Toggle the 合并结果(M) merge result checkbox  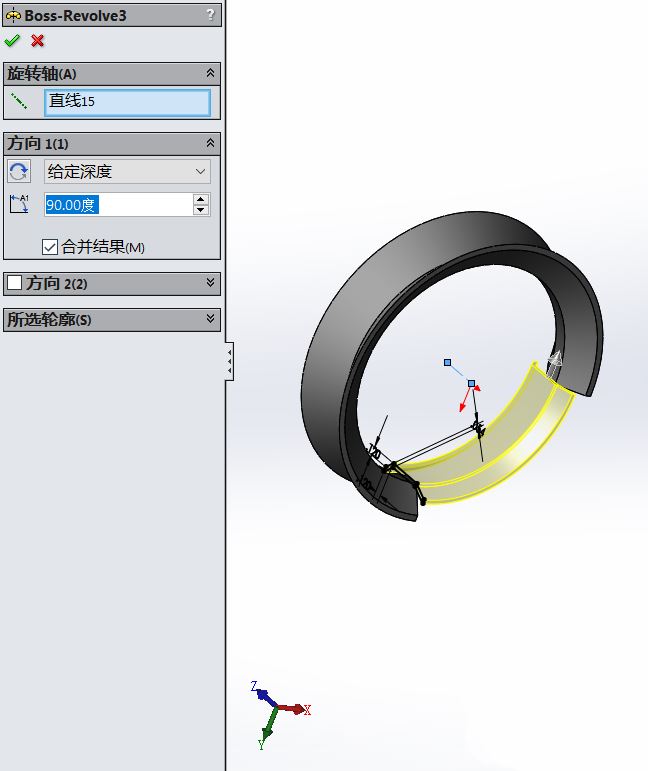point(50,246)
